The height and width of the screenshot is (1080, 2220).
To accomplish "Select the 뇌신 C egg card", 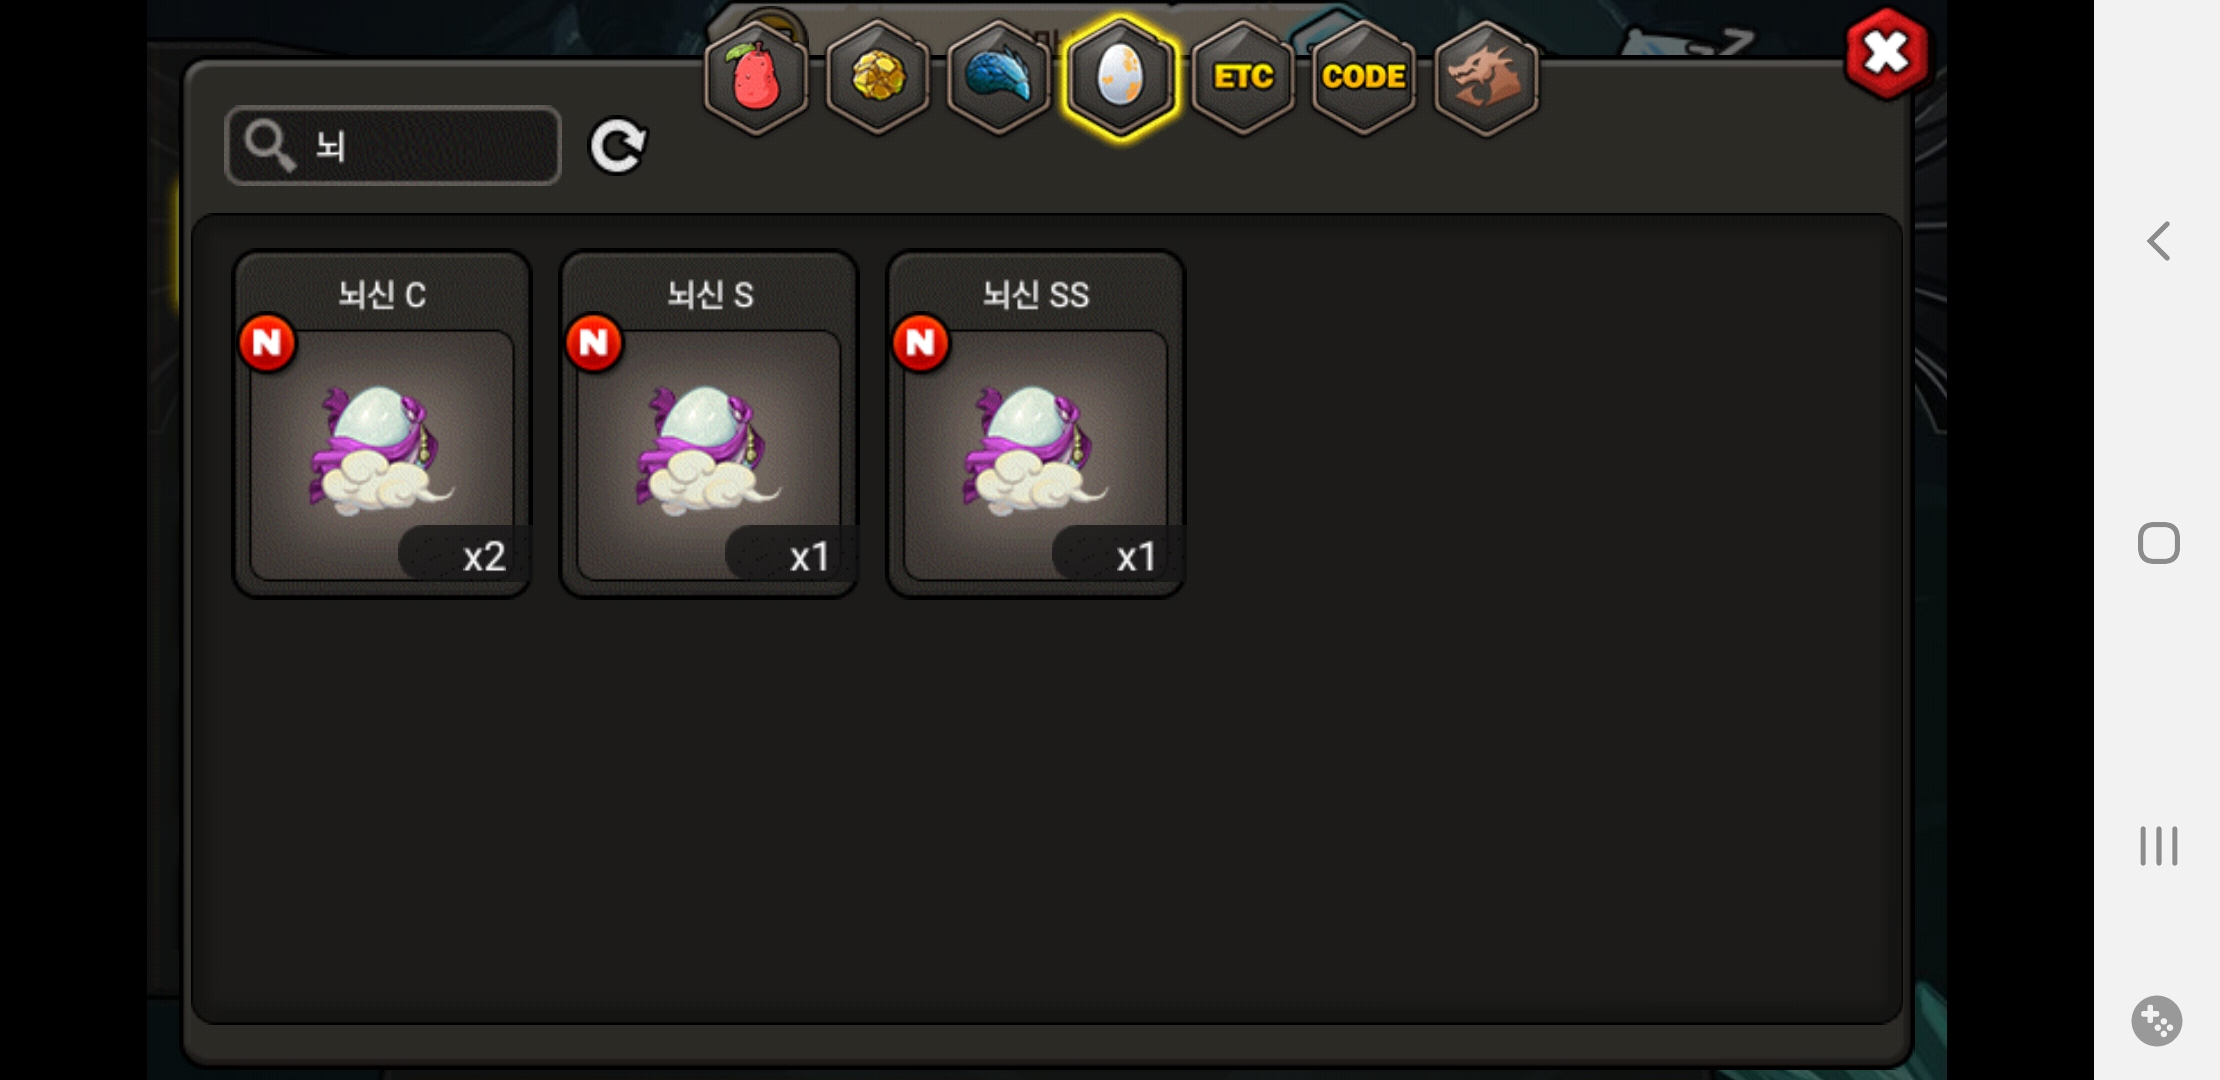I will (x=382, y=424).
